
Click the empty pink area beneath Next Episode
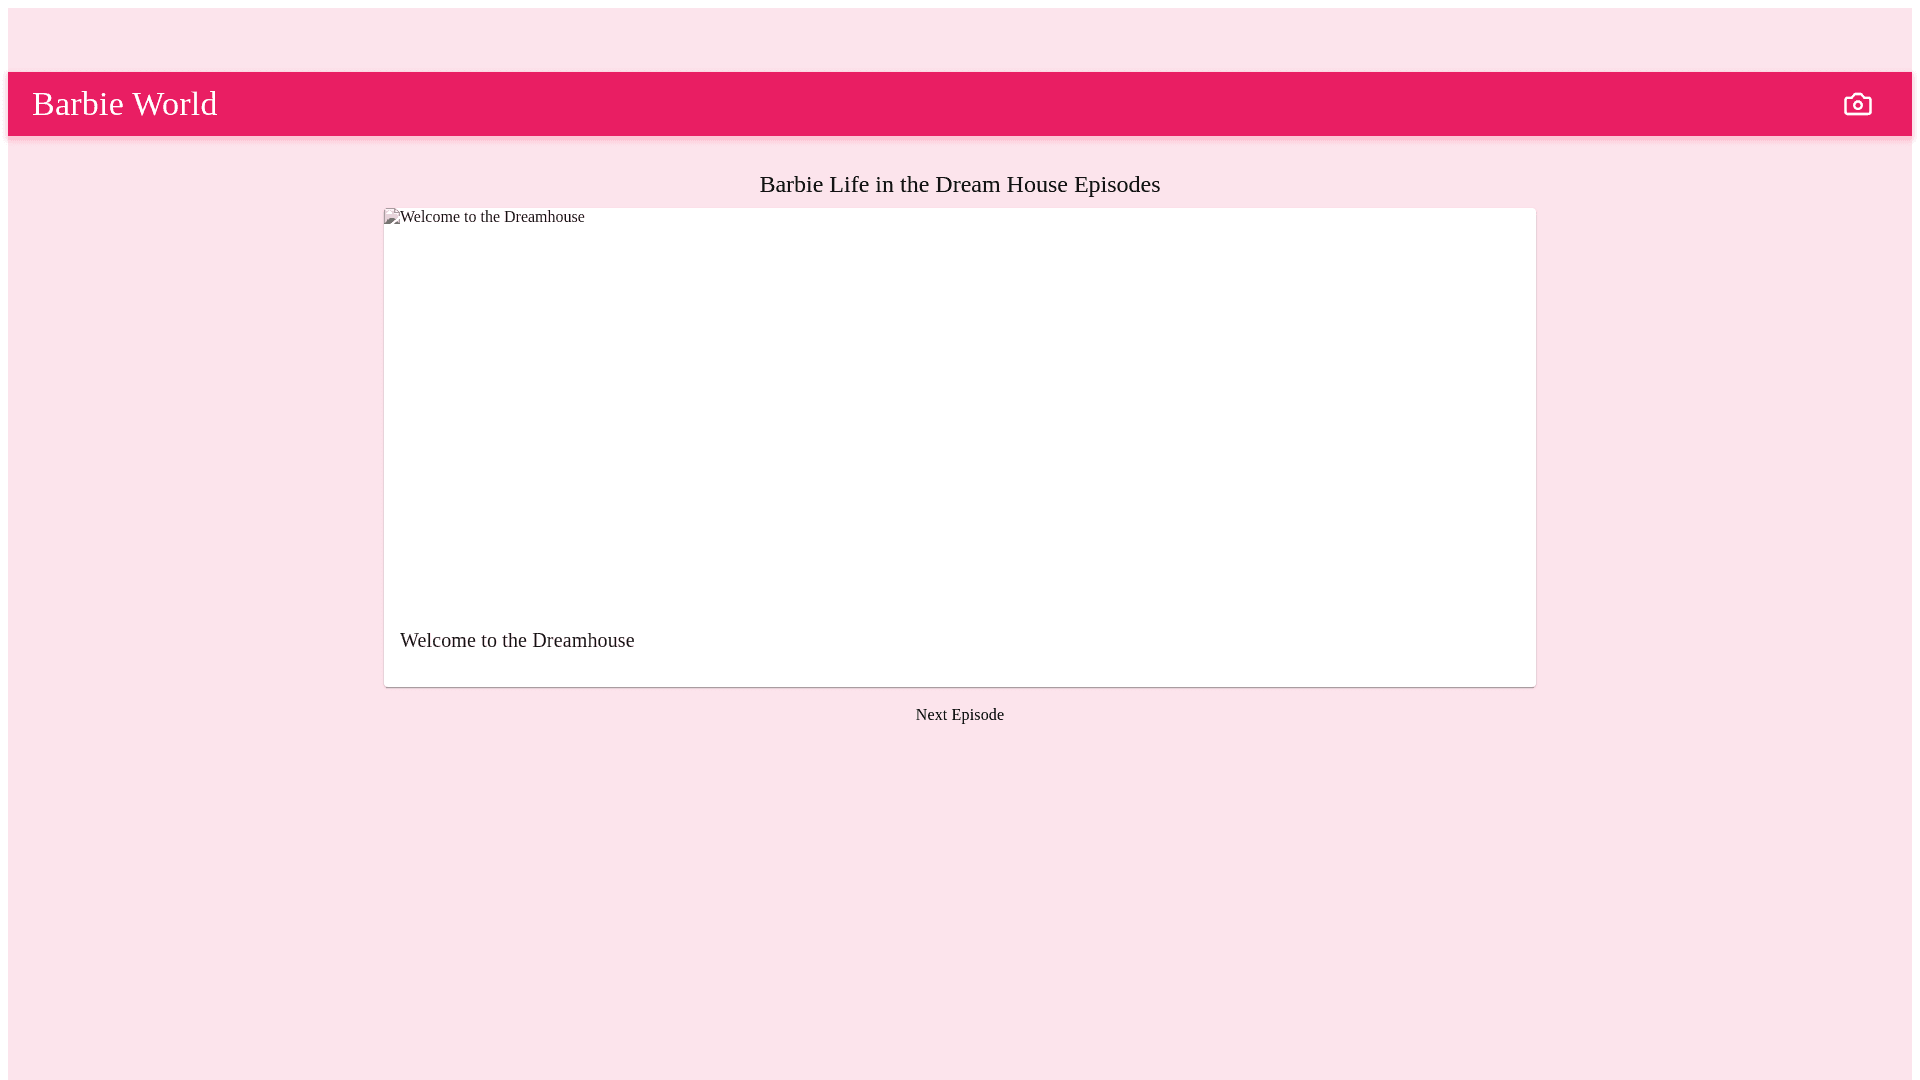point(960,900)
